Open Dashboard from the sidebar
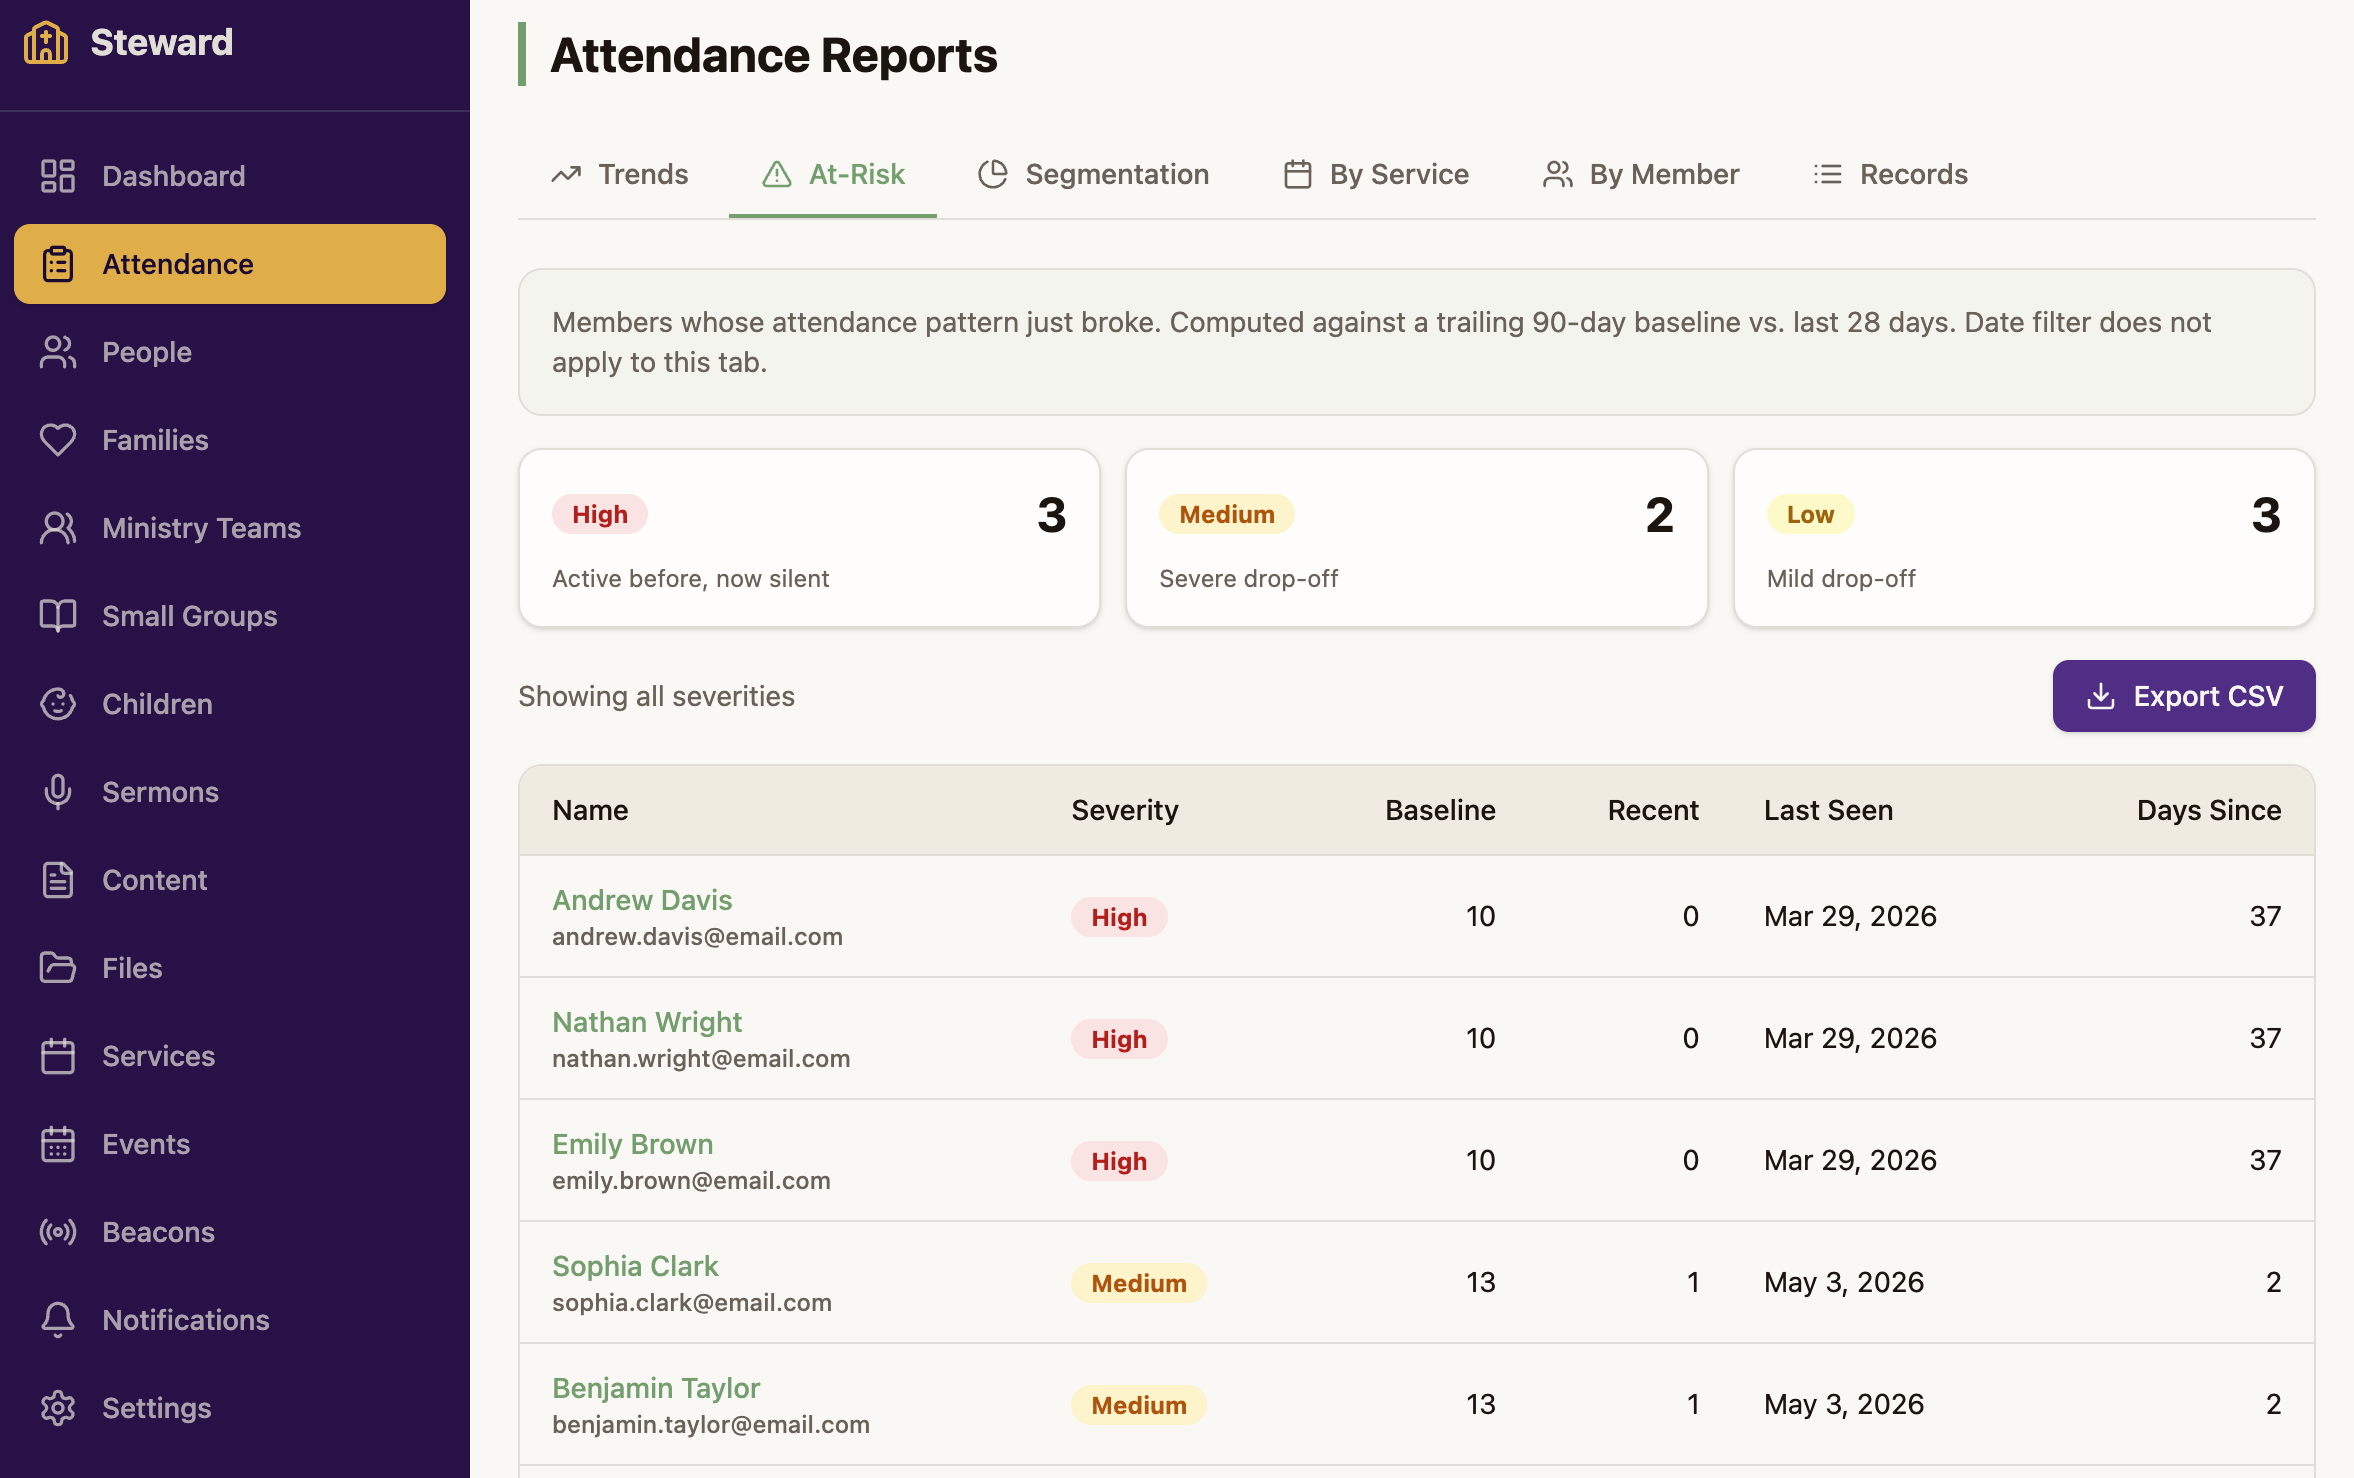 click(230, 176)
